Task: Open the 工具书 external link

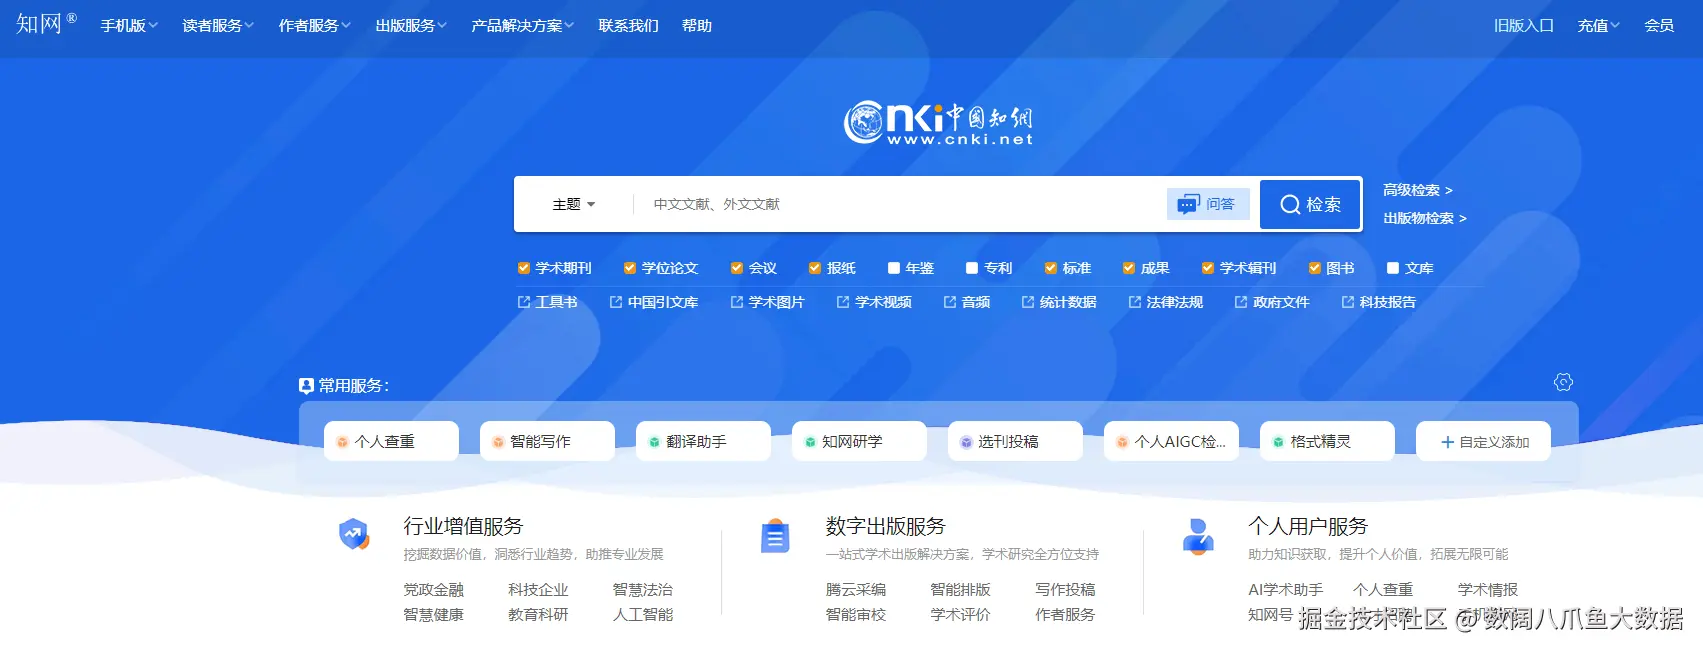Action: 547,302
